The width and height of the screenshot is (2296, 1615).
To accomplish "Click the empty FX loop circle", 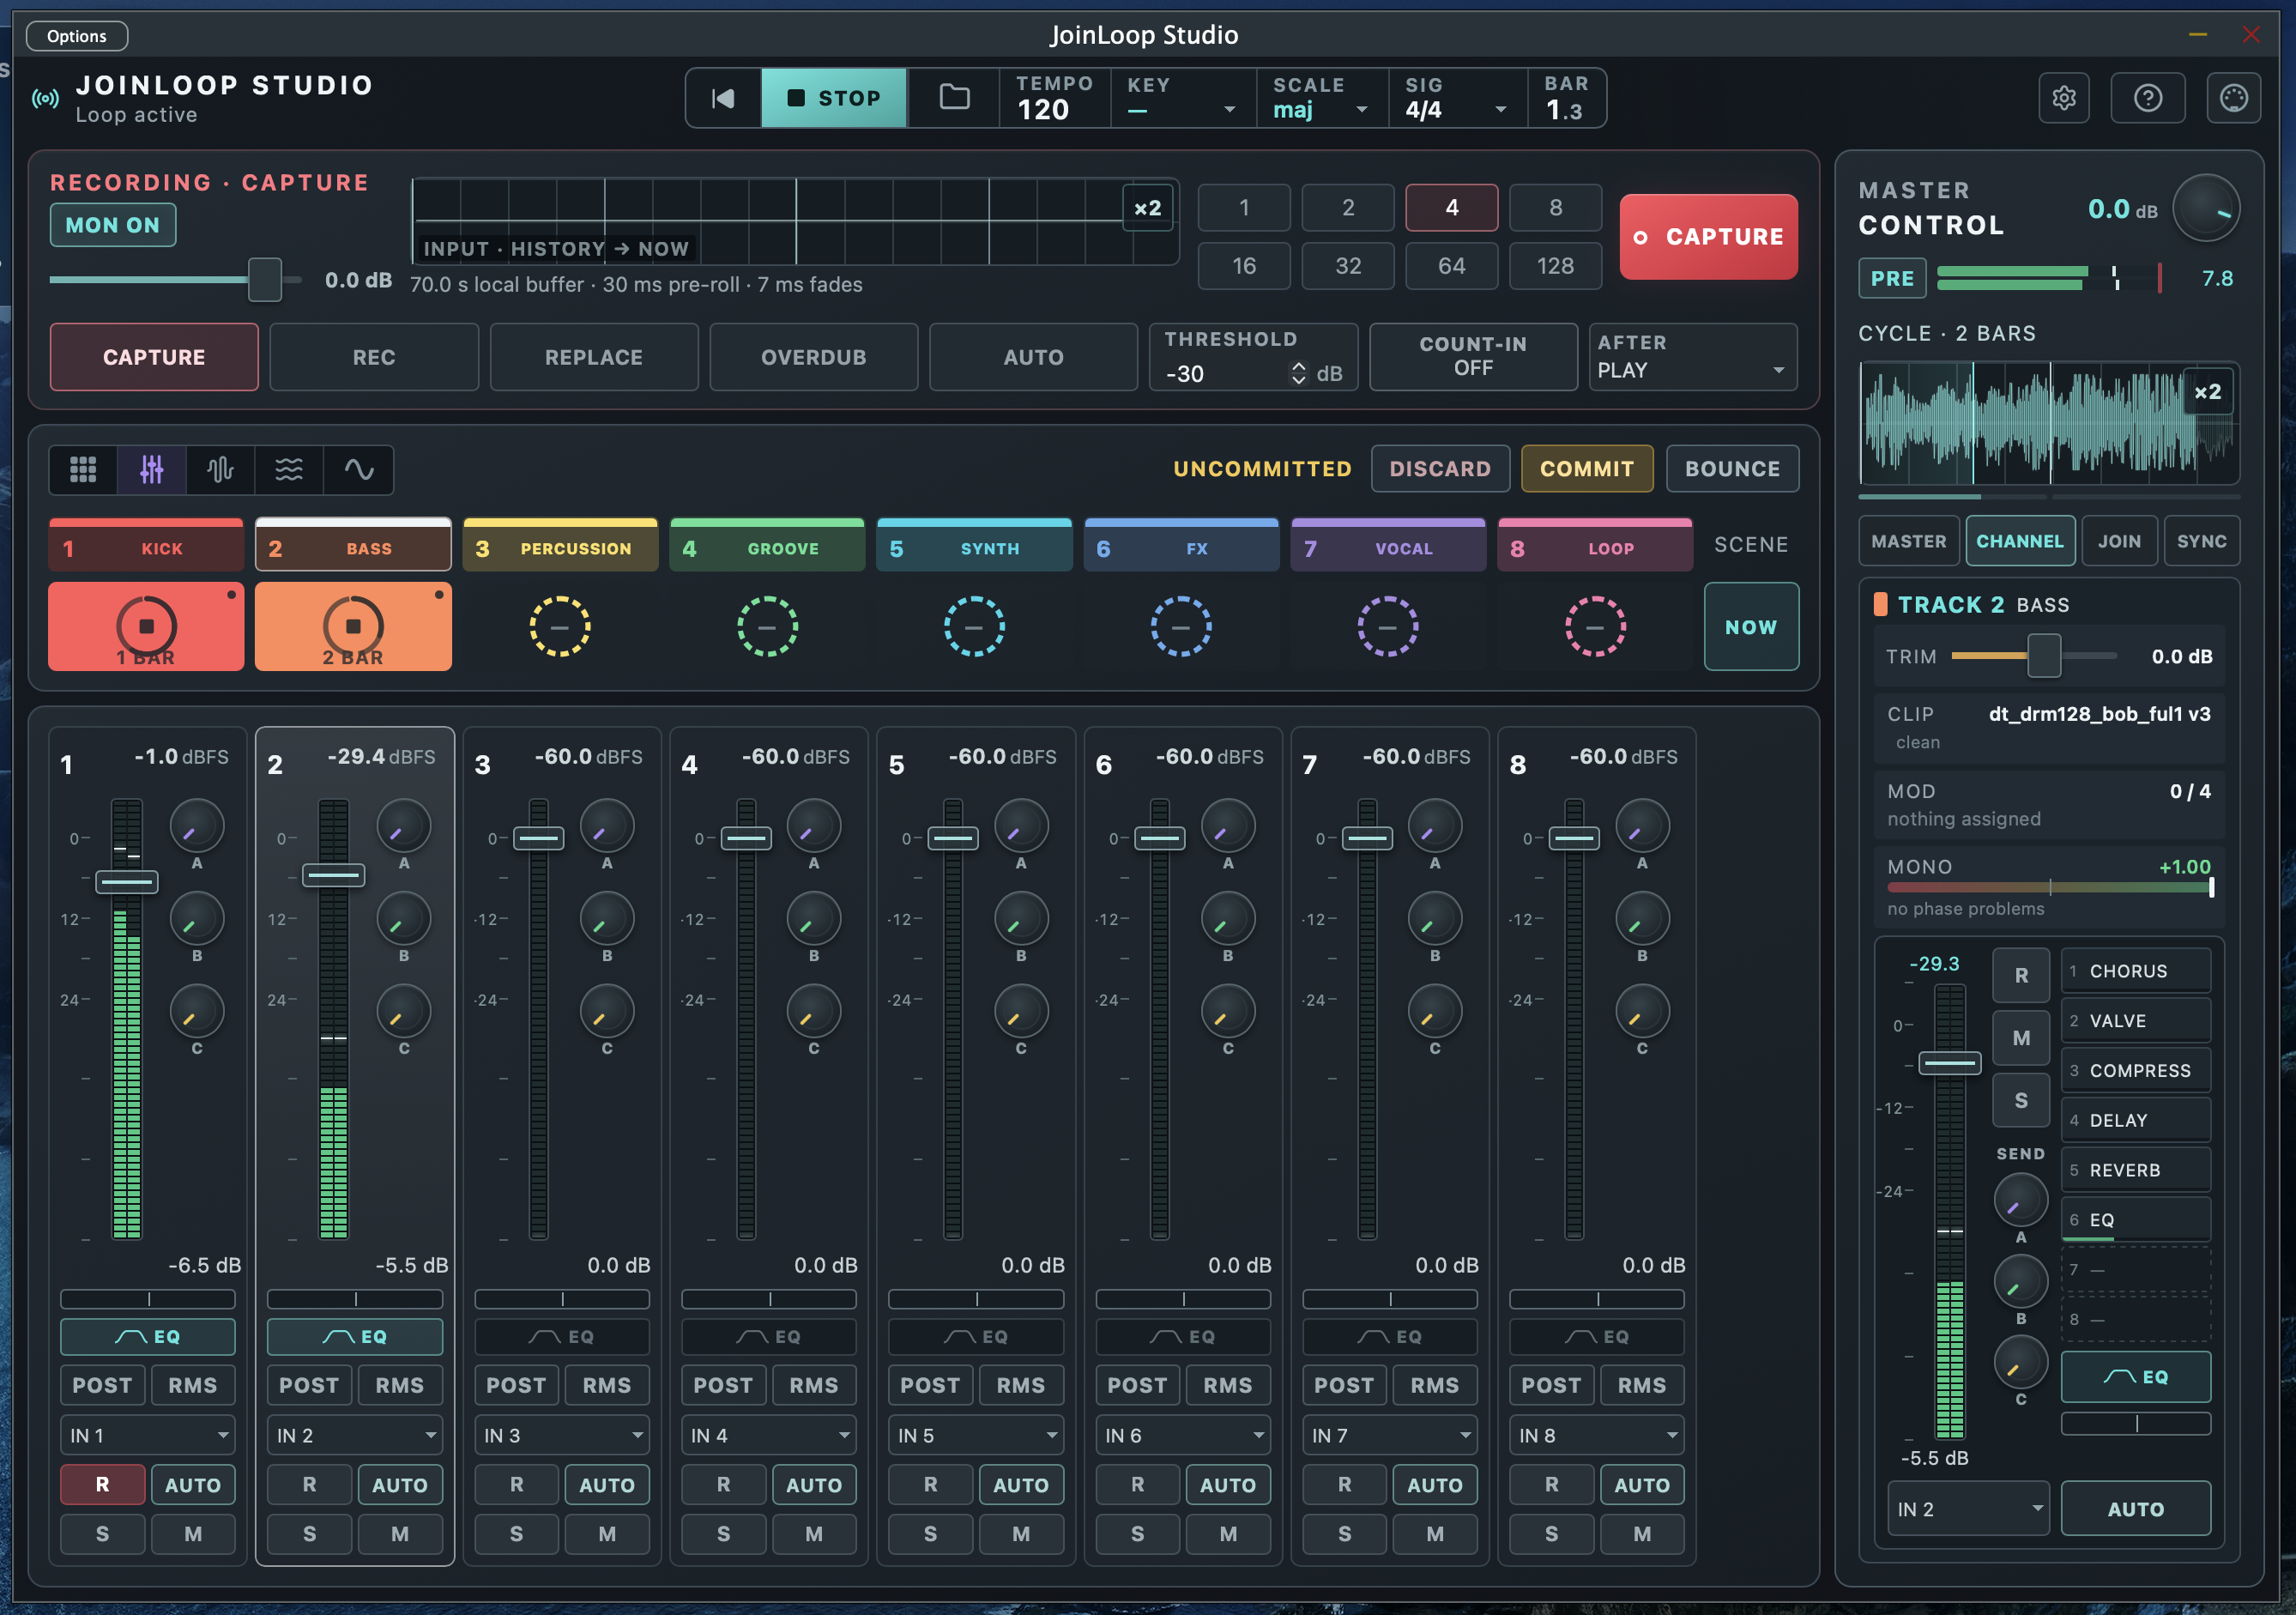I will pyautogui.click(x=1181, y=627).
